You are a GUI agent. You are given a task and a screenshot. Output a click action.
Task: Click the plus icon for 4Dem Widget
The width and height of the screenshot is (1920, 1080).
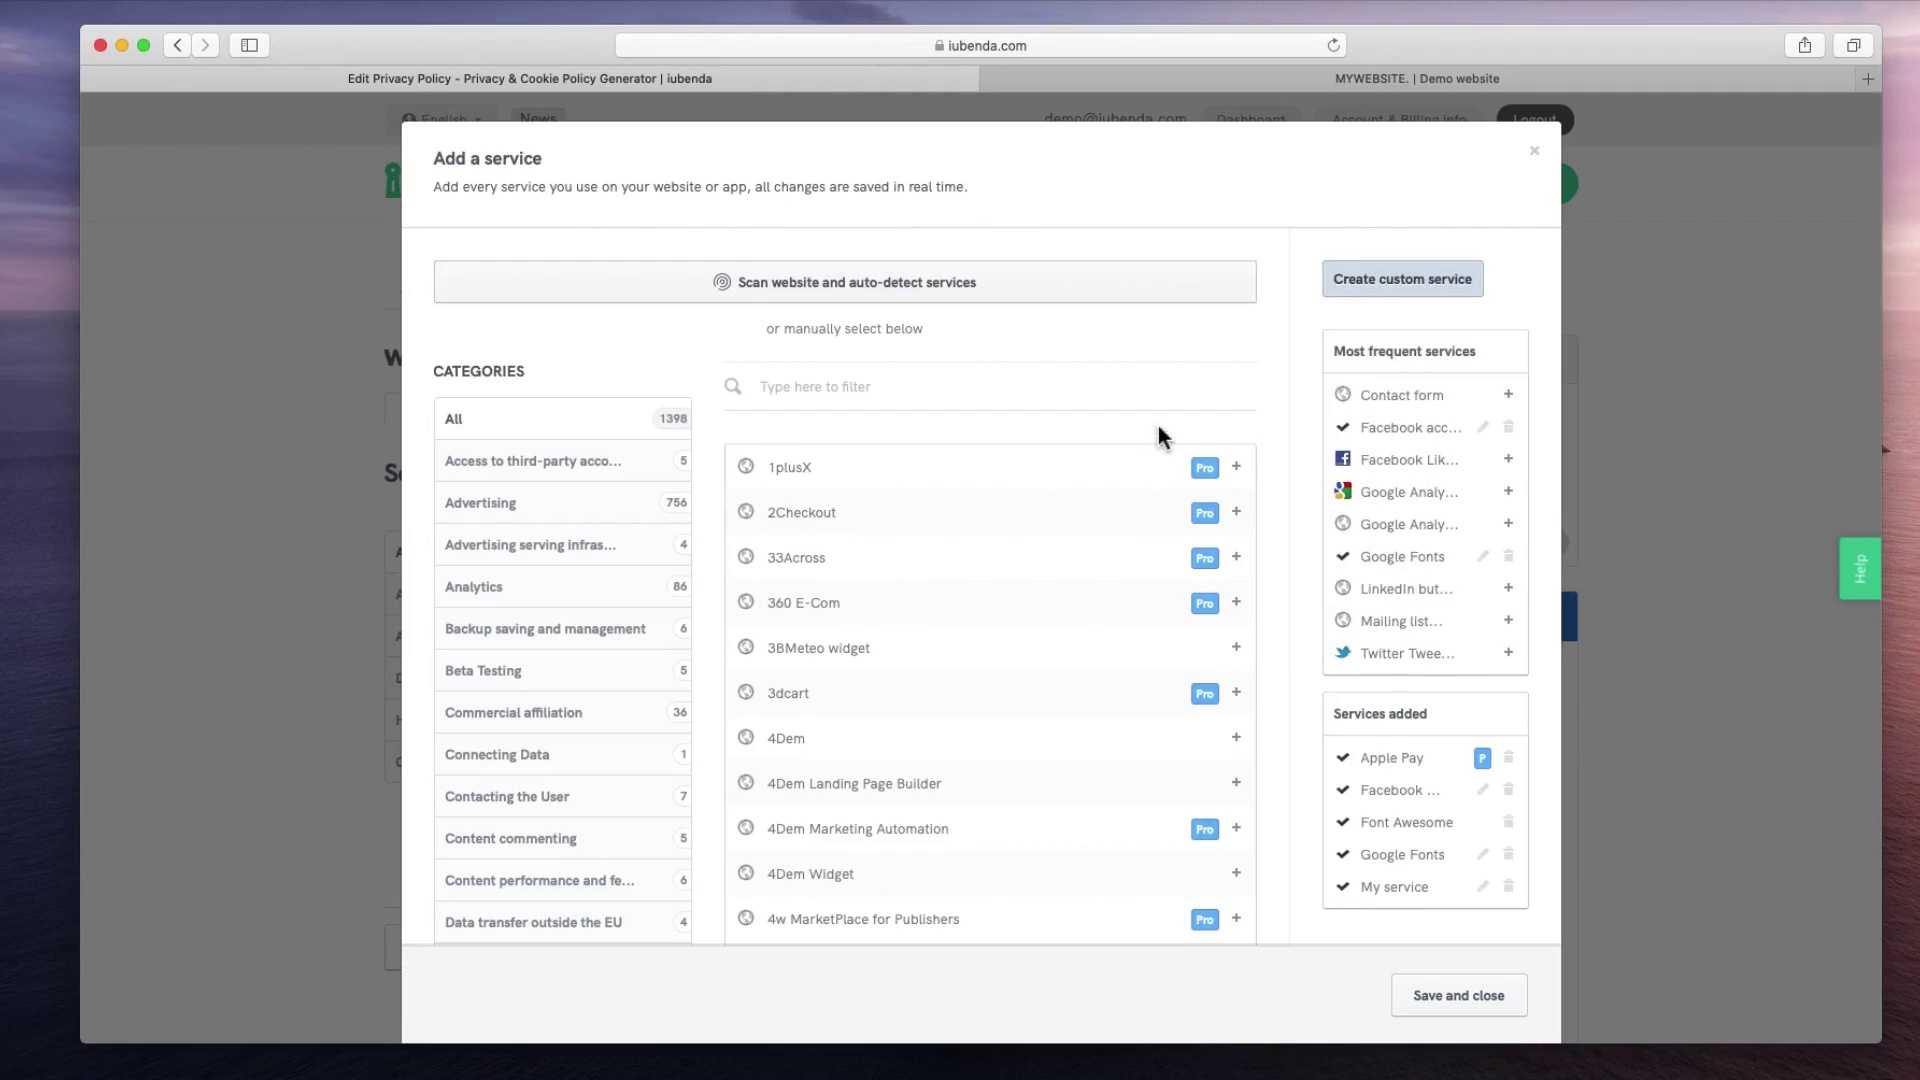[1236, 873]
